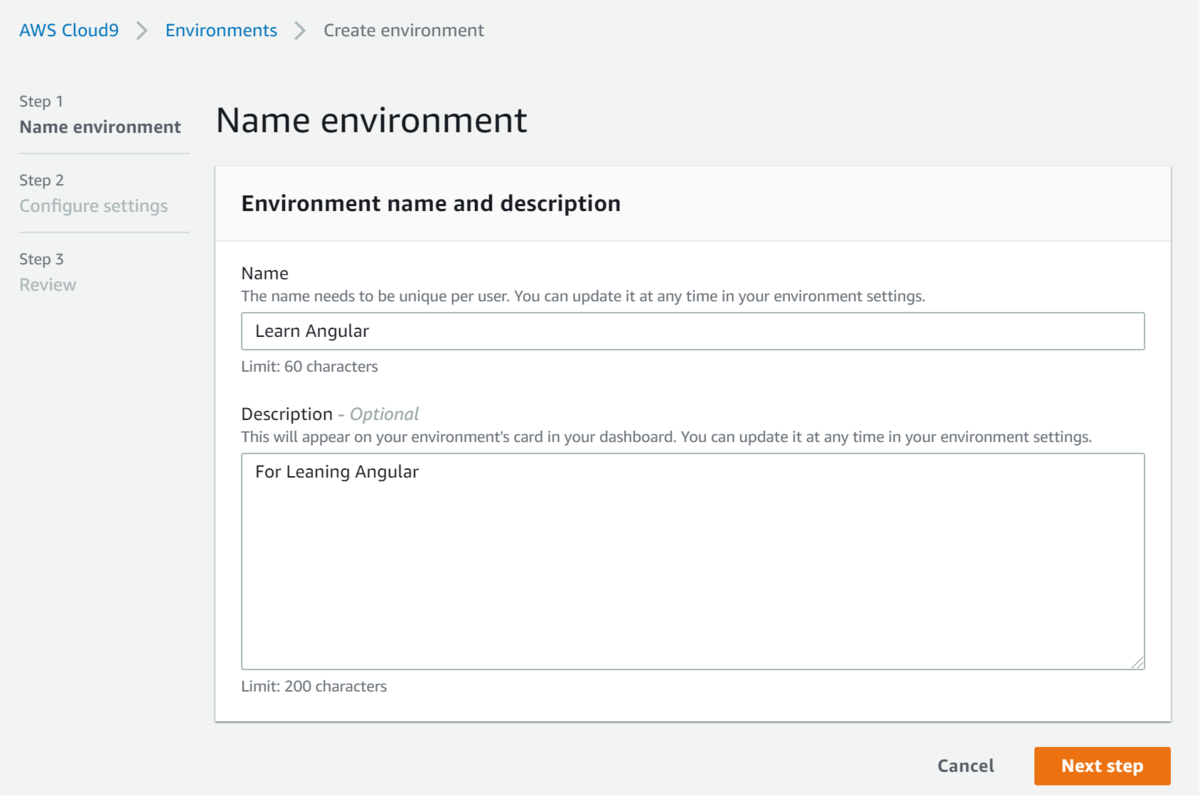Click the Limit: 60 characters hint
The width and height of the screenshot is (1200, 796).
pyautogui.click(x=309, y=366)
